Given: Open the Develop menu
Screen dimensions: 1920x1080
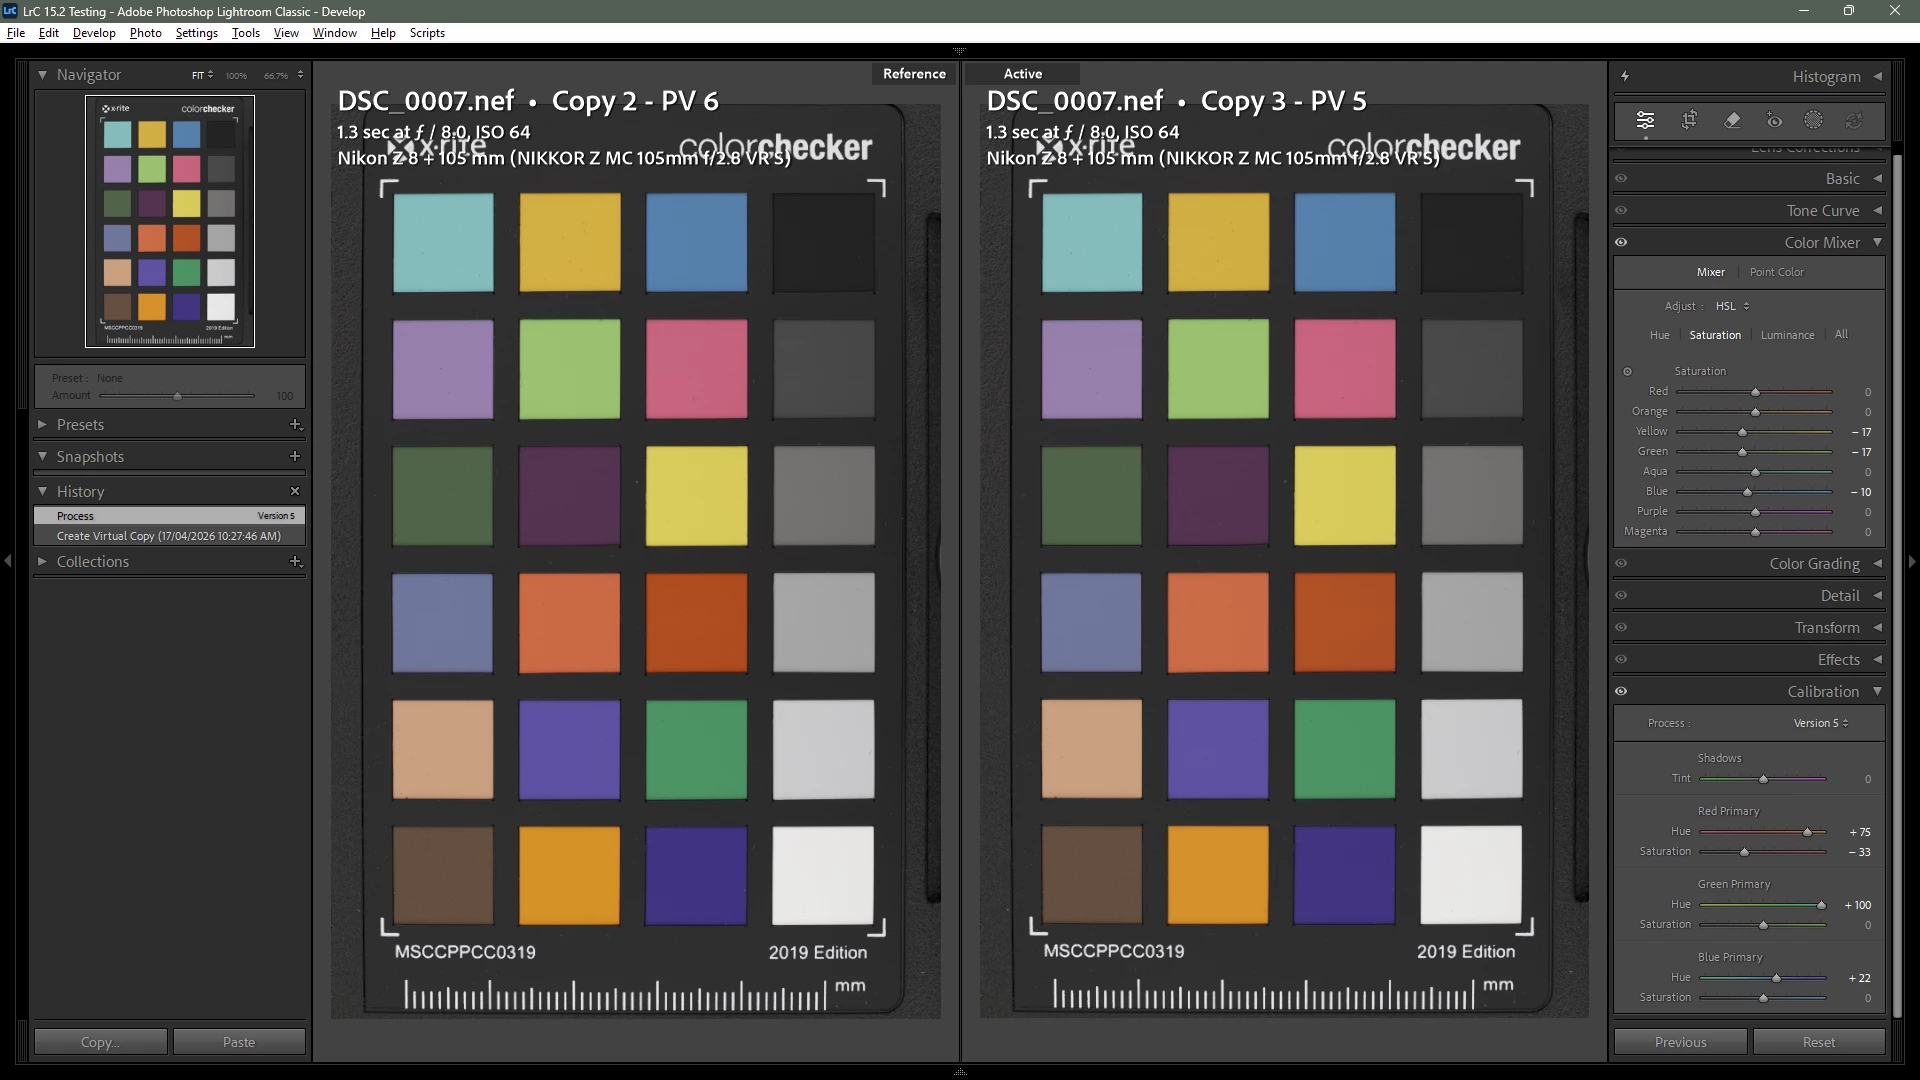Looking at the screenshot, I should tap(94, 33).
